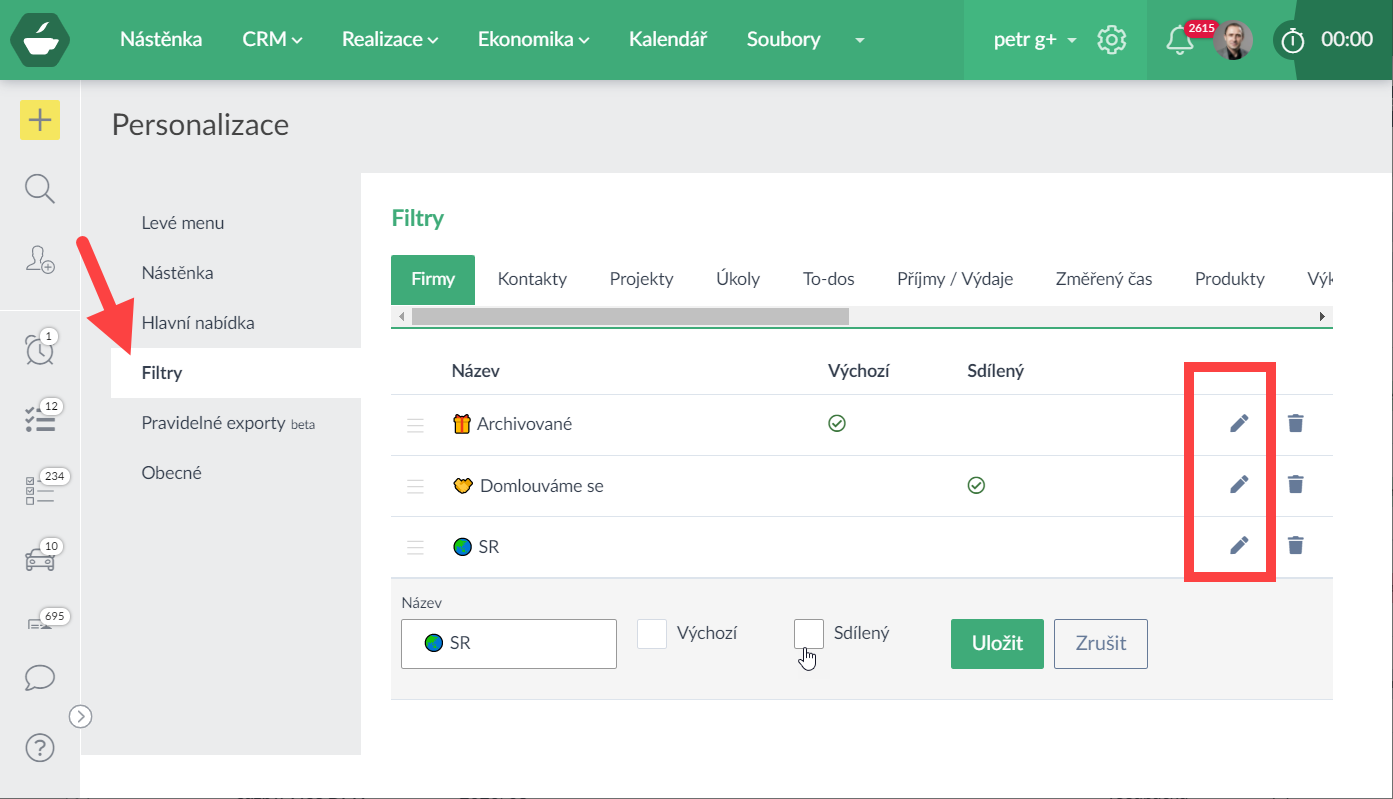
Task: Click the add contact person icon
Action: [40, 259]
